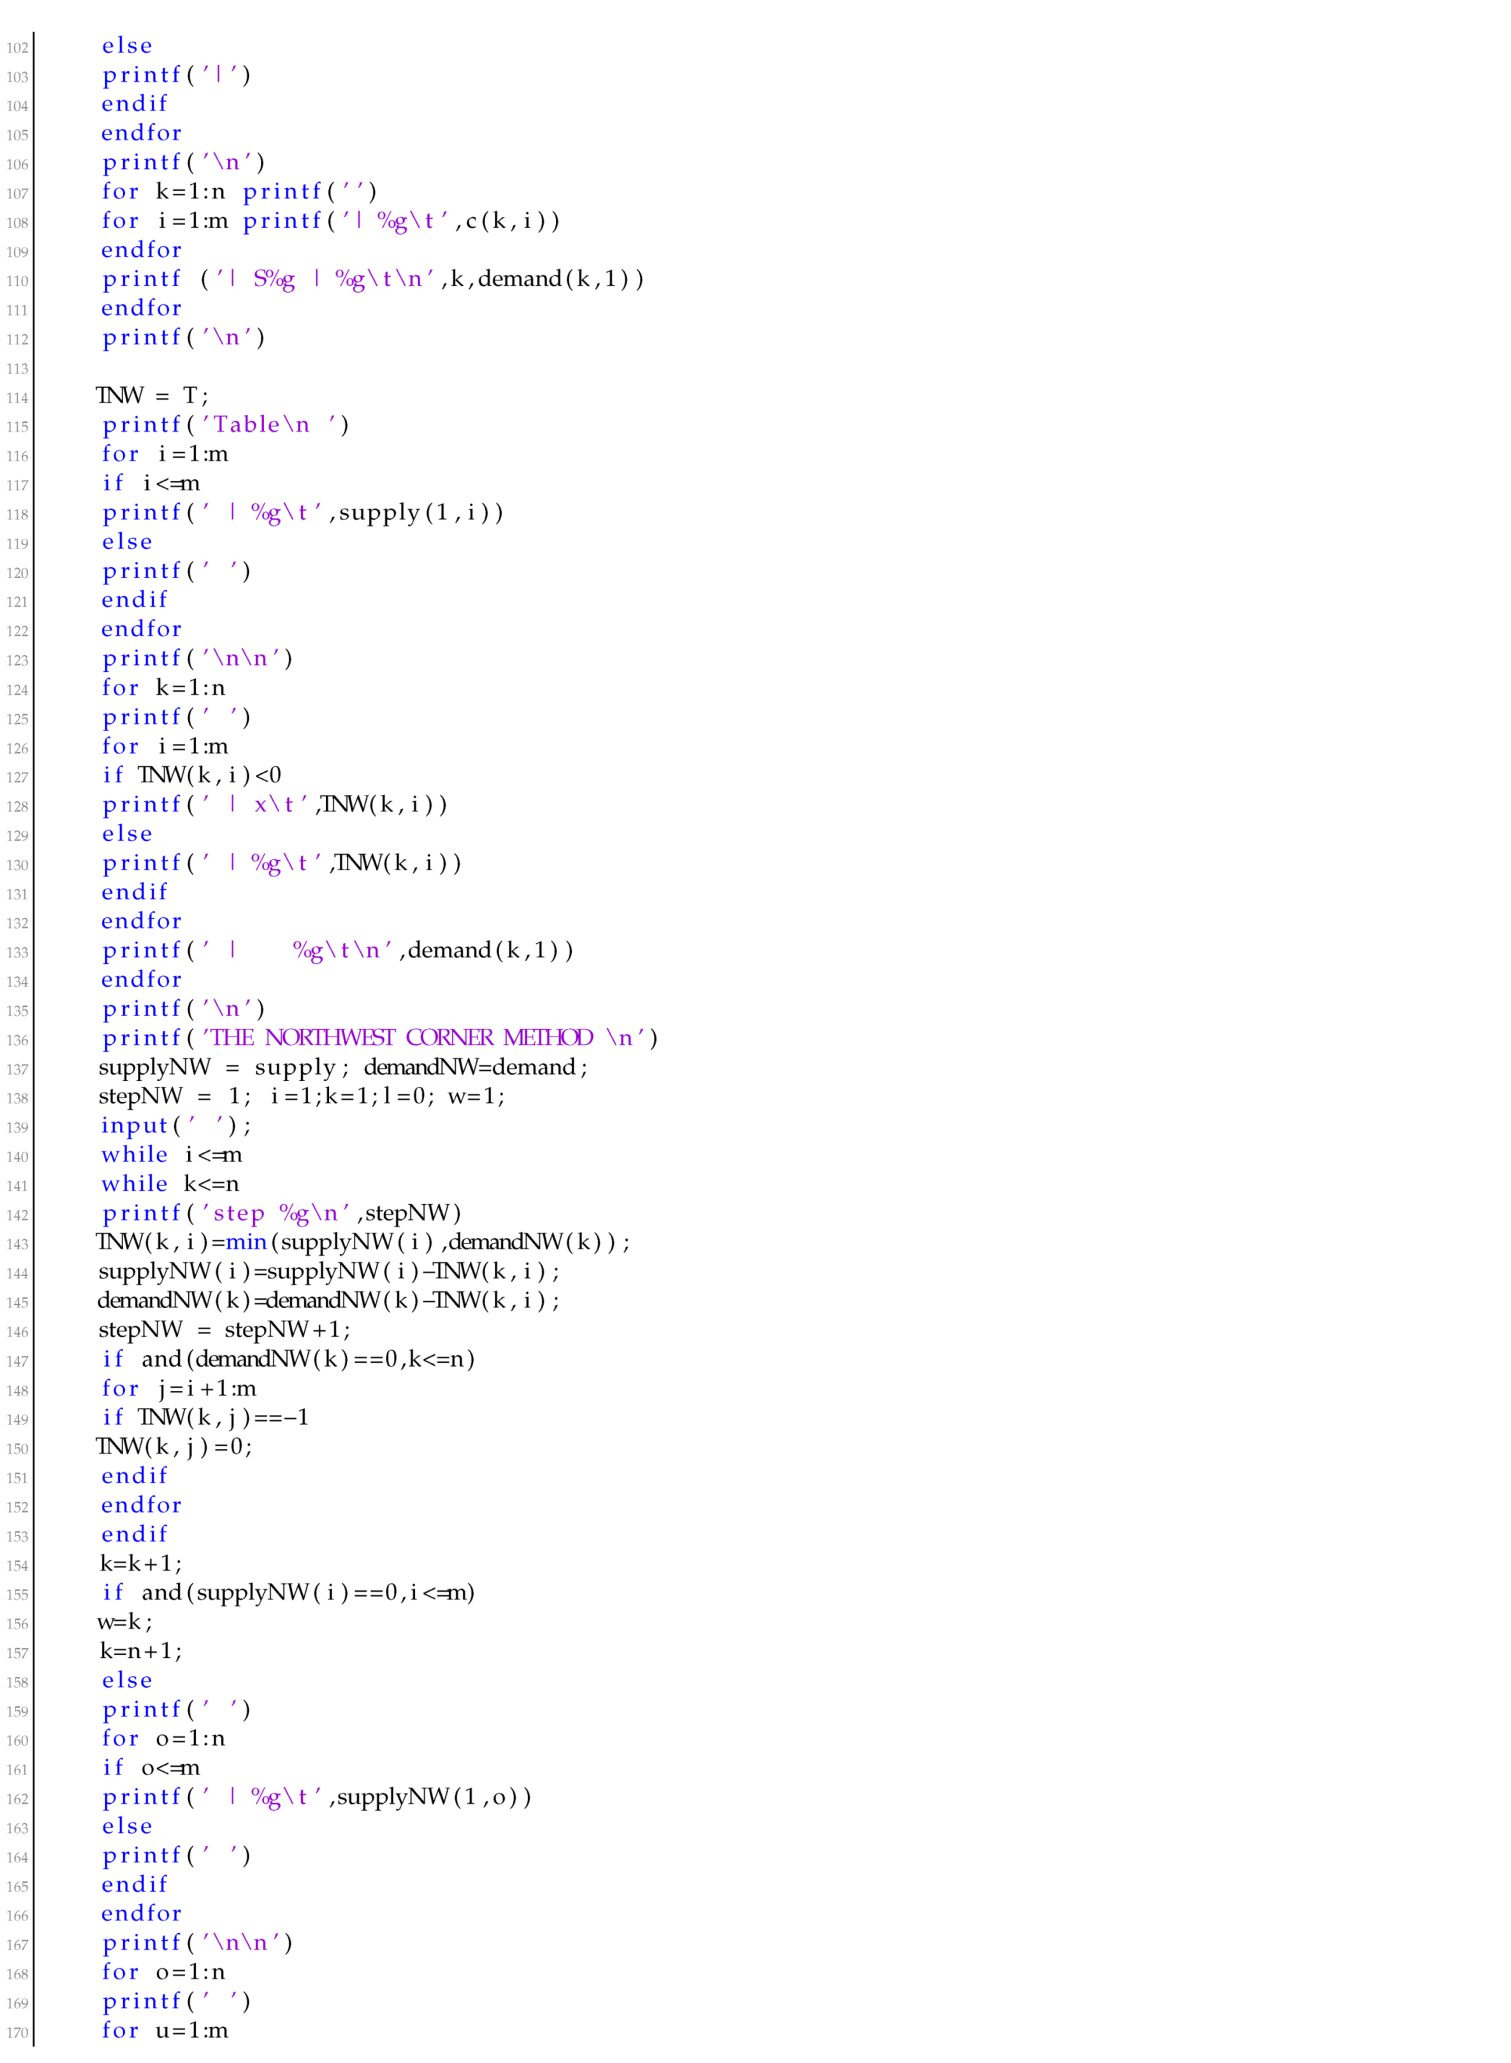Click the printf with supply(1,i)
The height and width of the screenshot is (2063, 1511).
pyautogui.click(x=303, y=513)
